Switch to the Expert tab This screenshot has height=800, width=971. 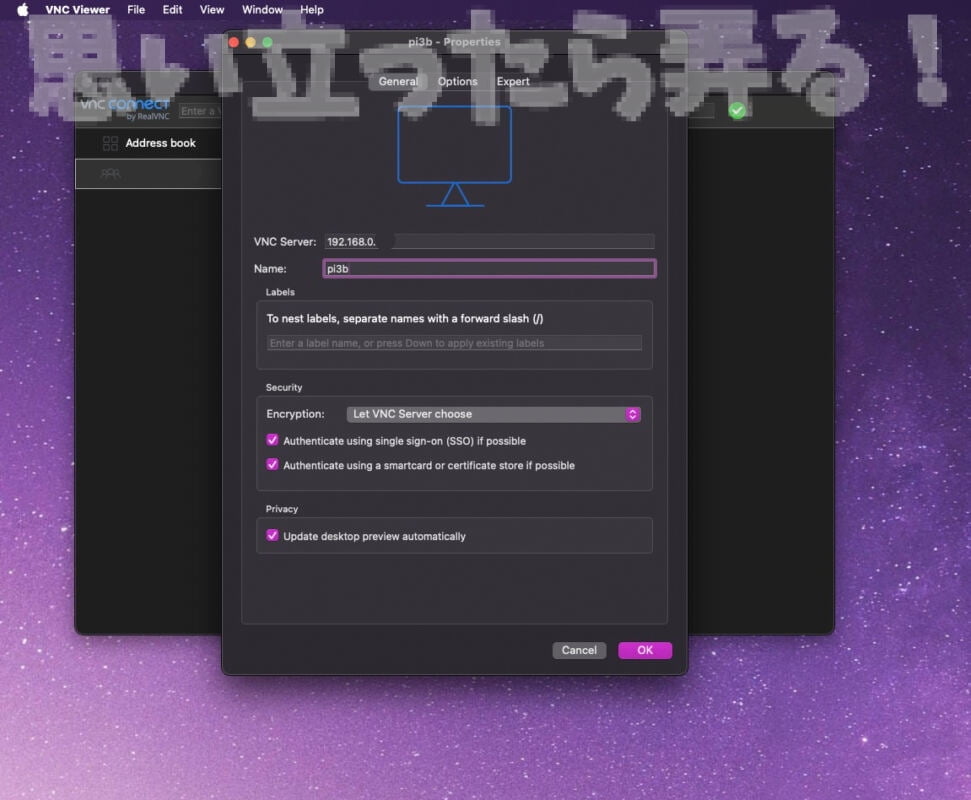coord(513,82)
